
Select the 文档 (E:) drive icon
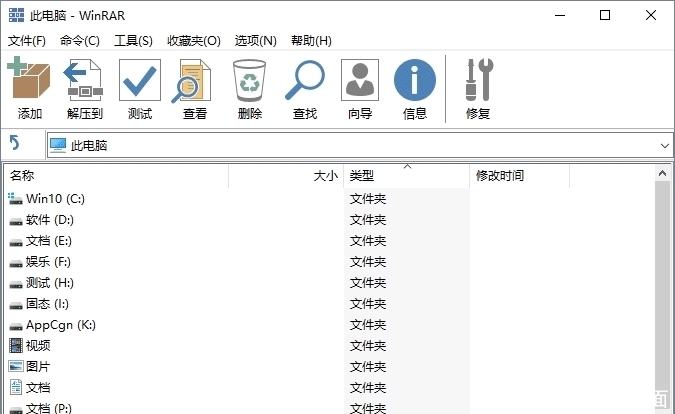pos(16,242)
